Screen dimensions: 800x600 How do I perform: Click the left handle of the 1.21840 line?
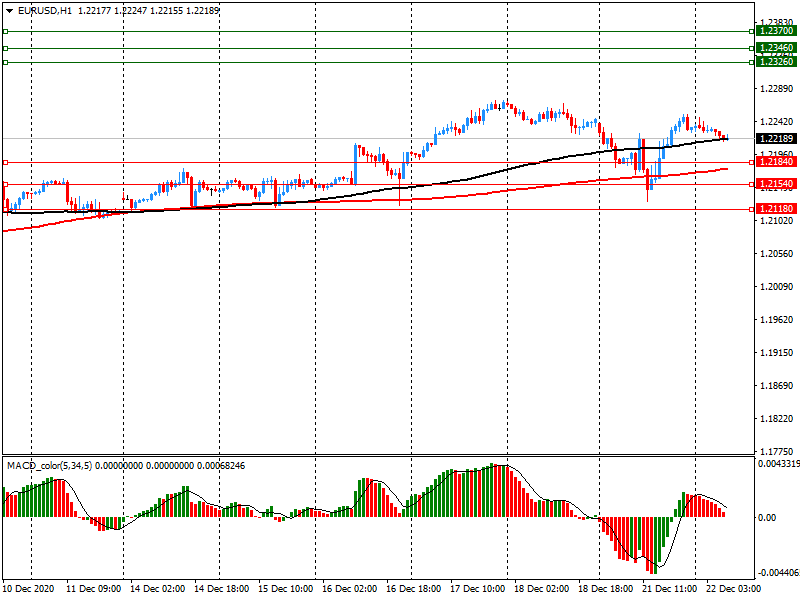point(6,162)
